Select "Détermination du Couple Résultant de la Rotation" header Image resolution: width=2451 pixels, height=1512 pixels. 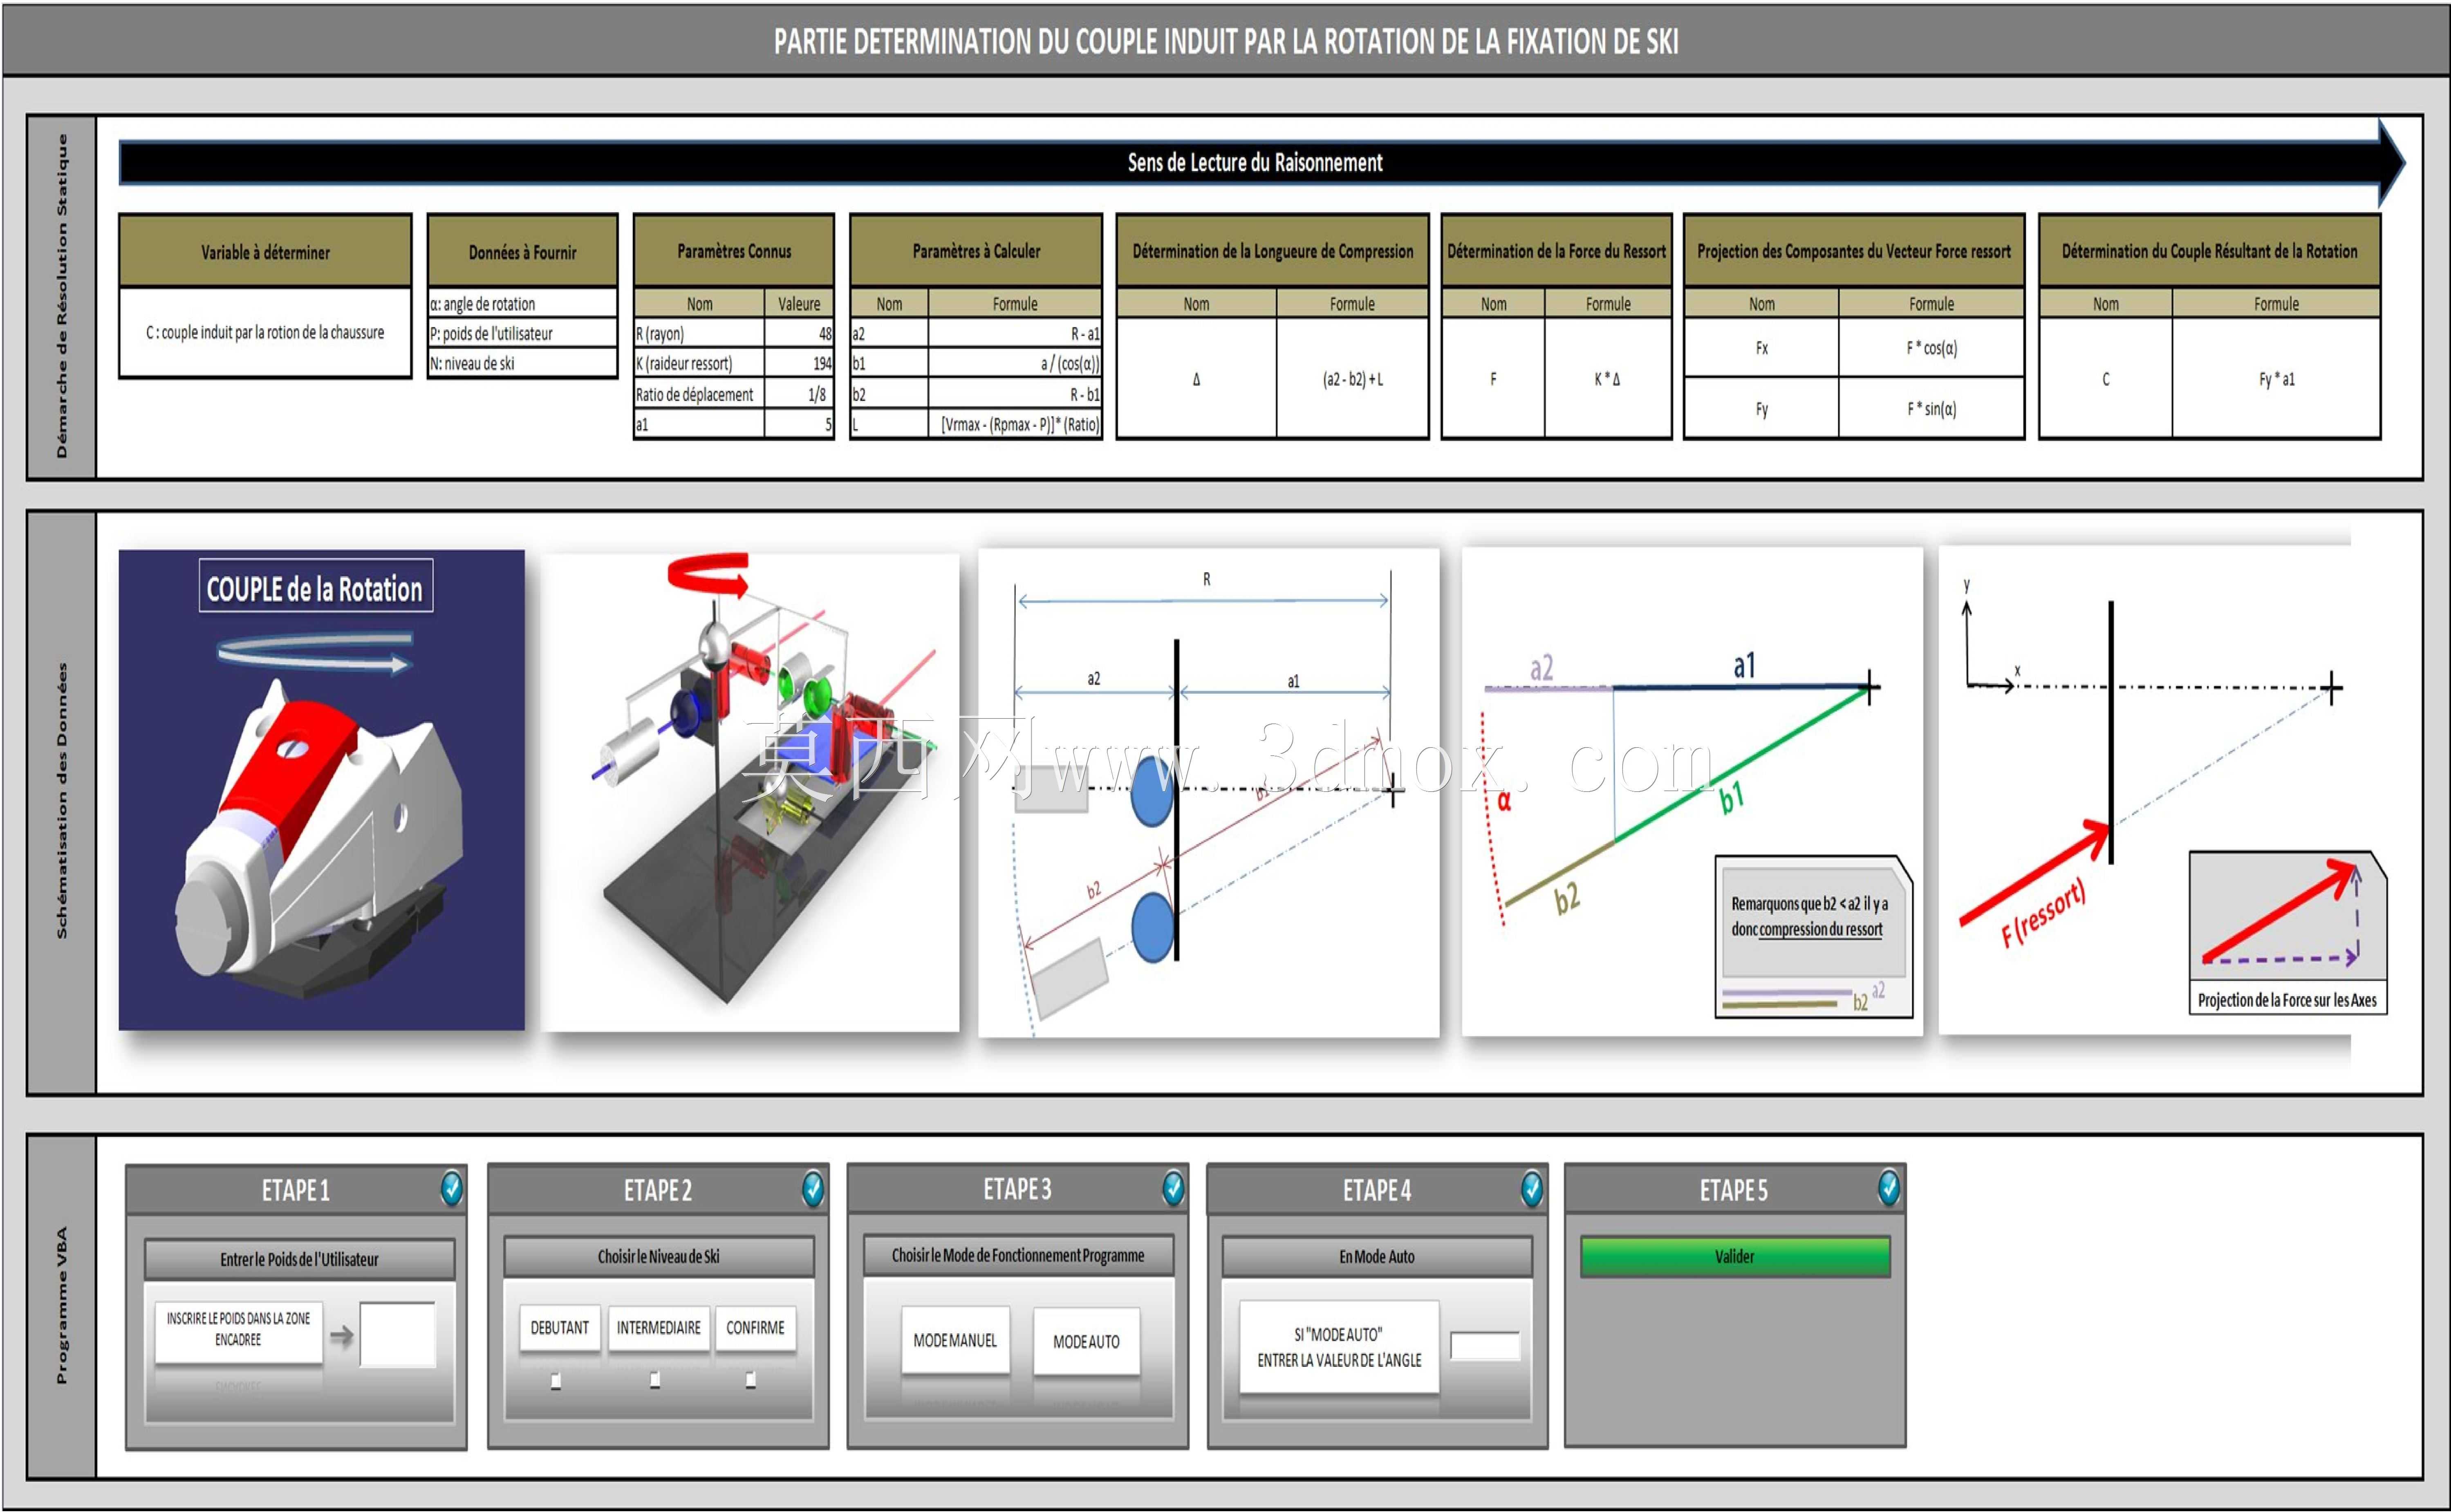coord(2210,250)
